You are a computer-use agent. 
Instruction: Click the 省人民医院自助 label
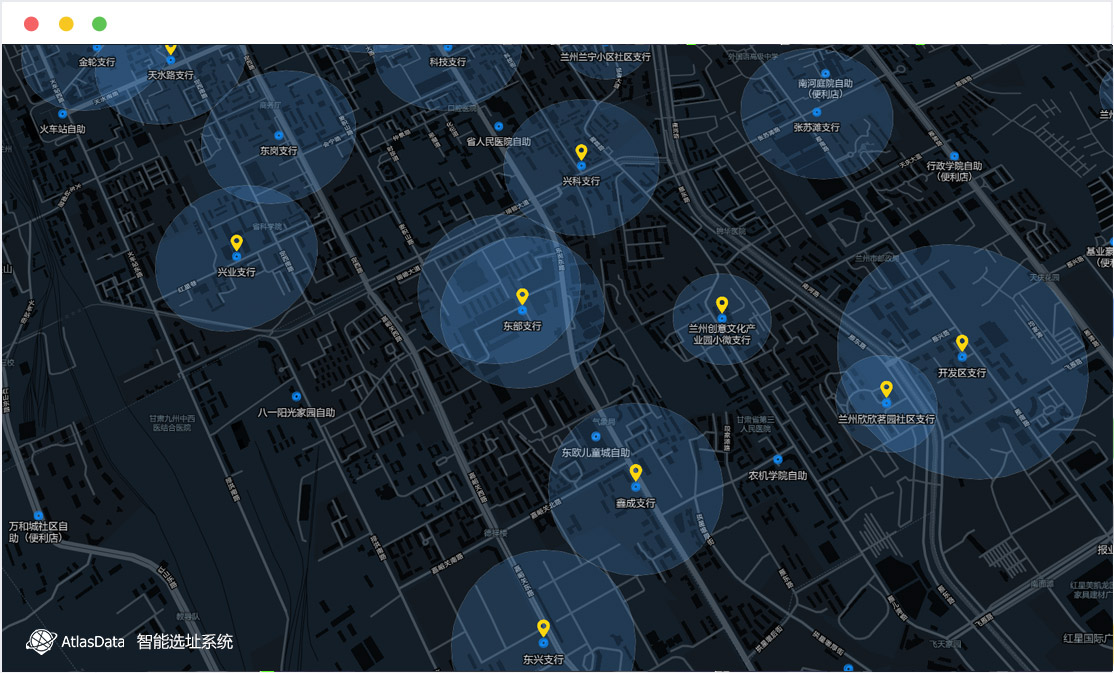click(499, 141)
